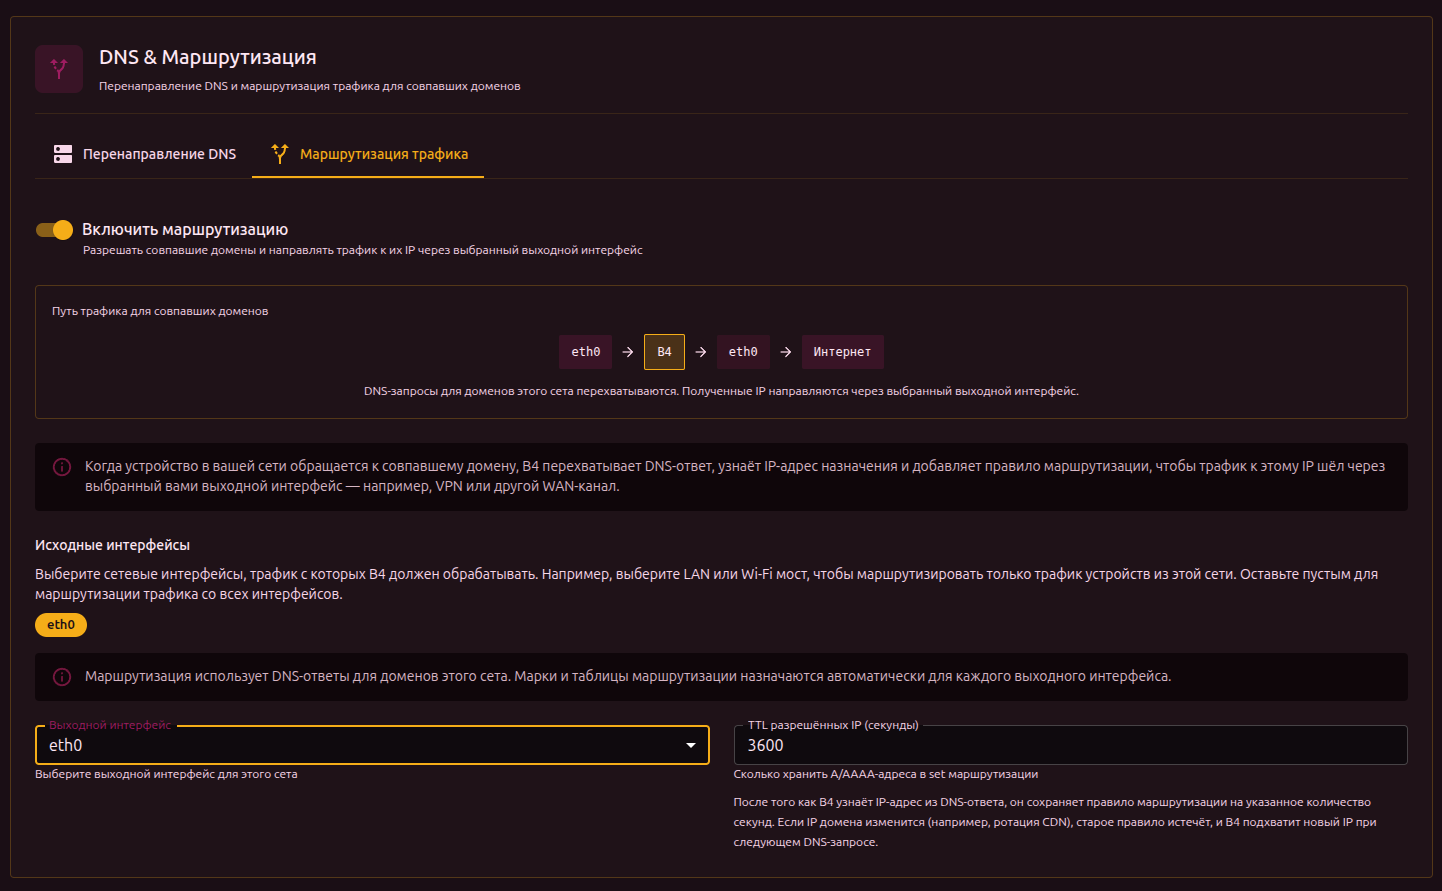Click the eth0 chip under Исходные интерфейсы

coord(61,625)
